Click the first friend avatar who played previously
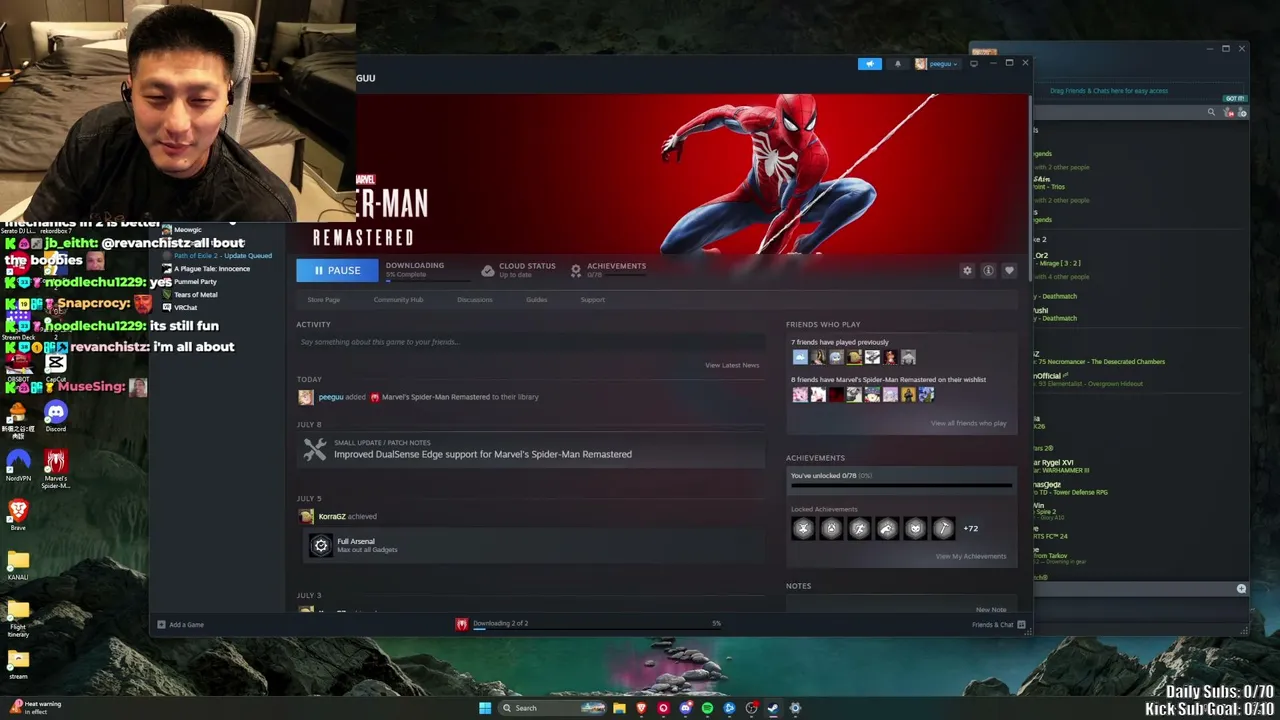Viewport: 1280px width, 720px height. 800,357
